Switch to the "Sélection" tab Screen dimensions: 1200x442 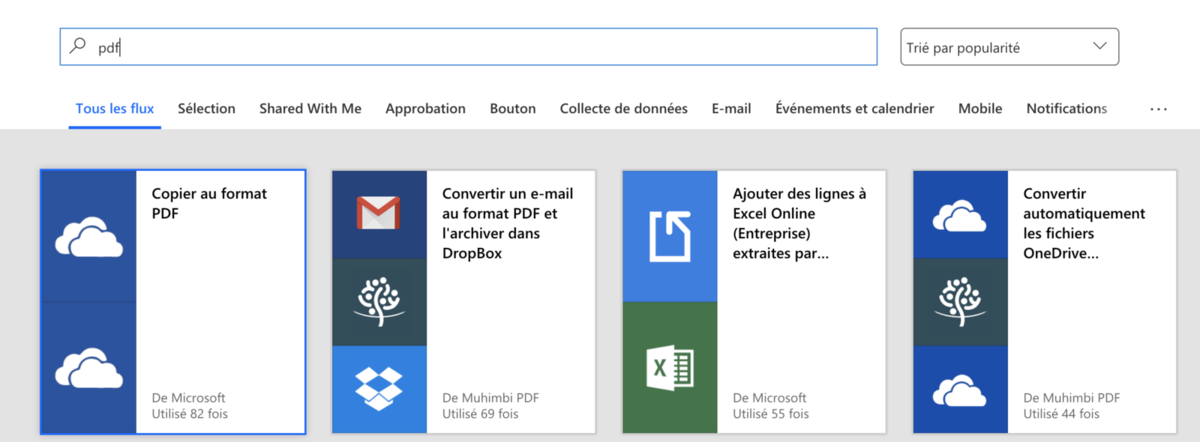pos(206,109)
